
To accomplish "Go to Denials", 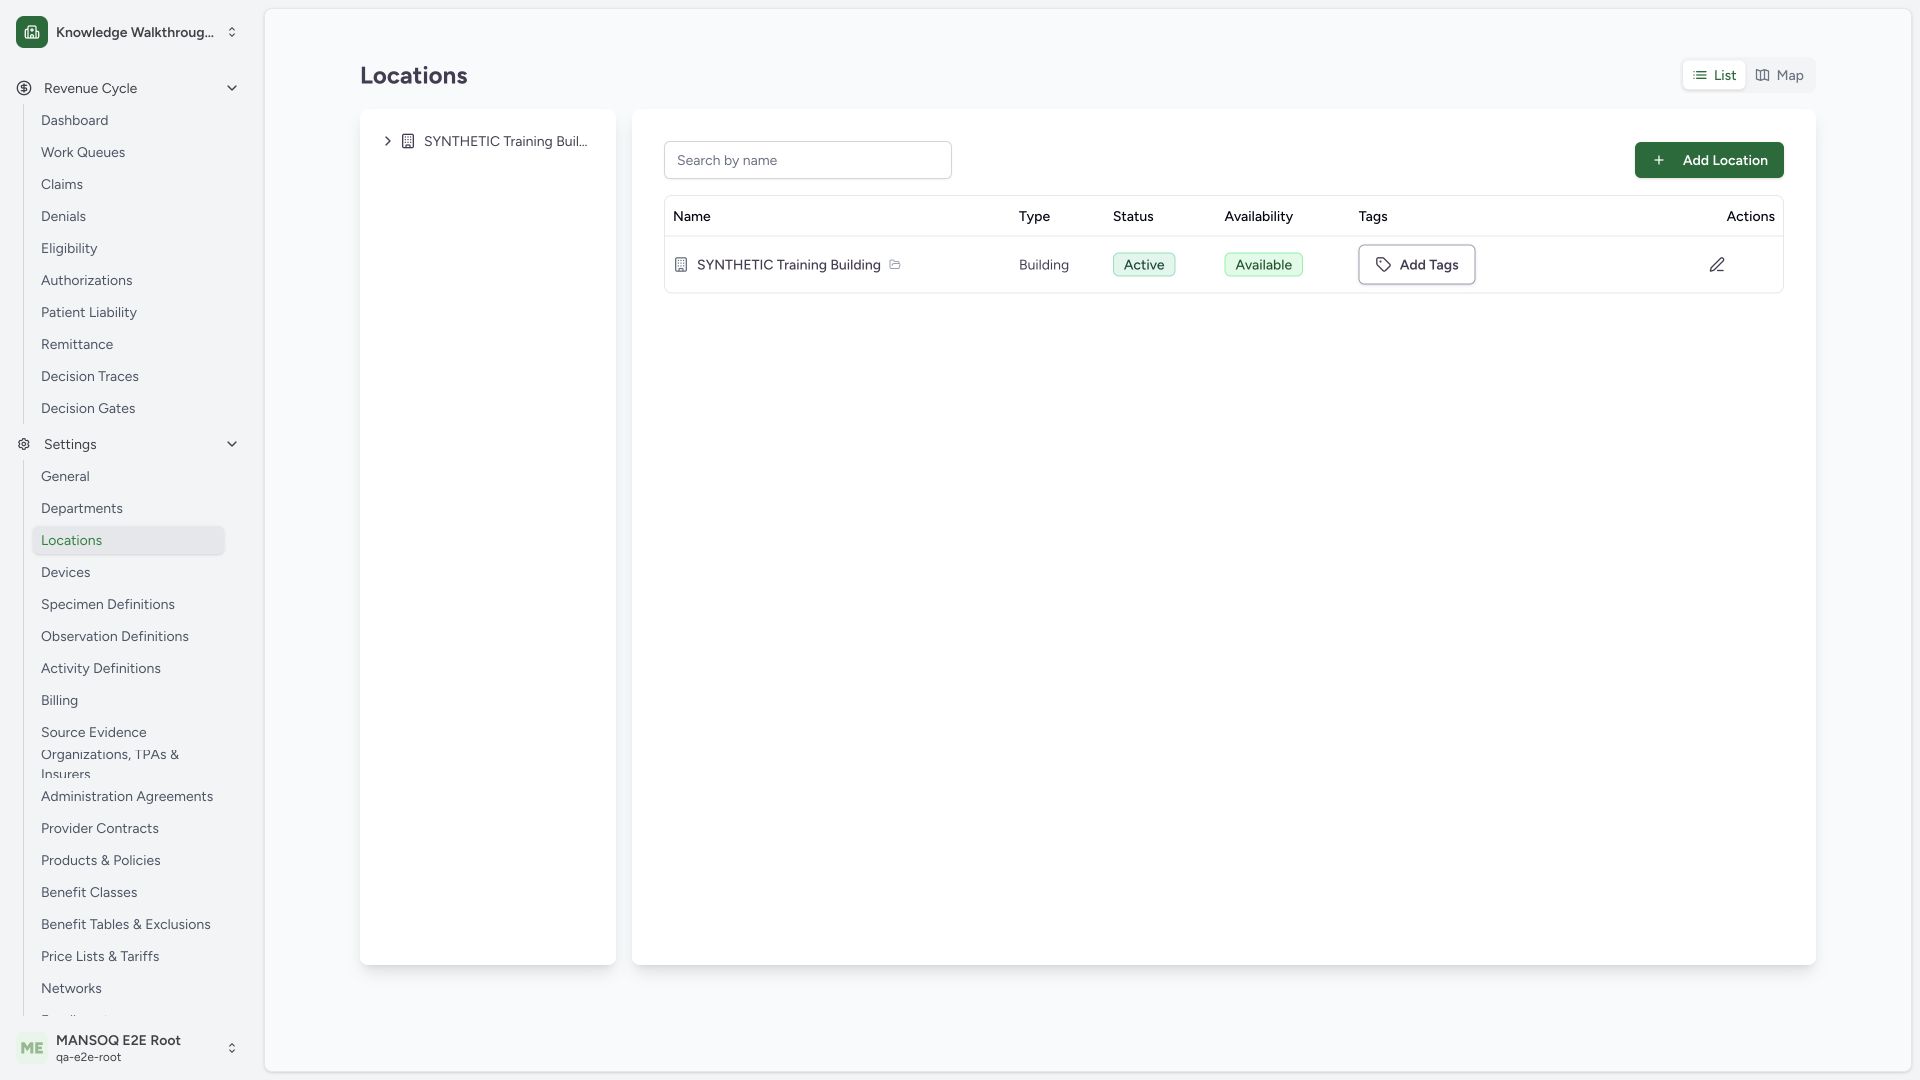I will click(x=128, y=216).
